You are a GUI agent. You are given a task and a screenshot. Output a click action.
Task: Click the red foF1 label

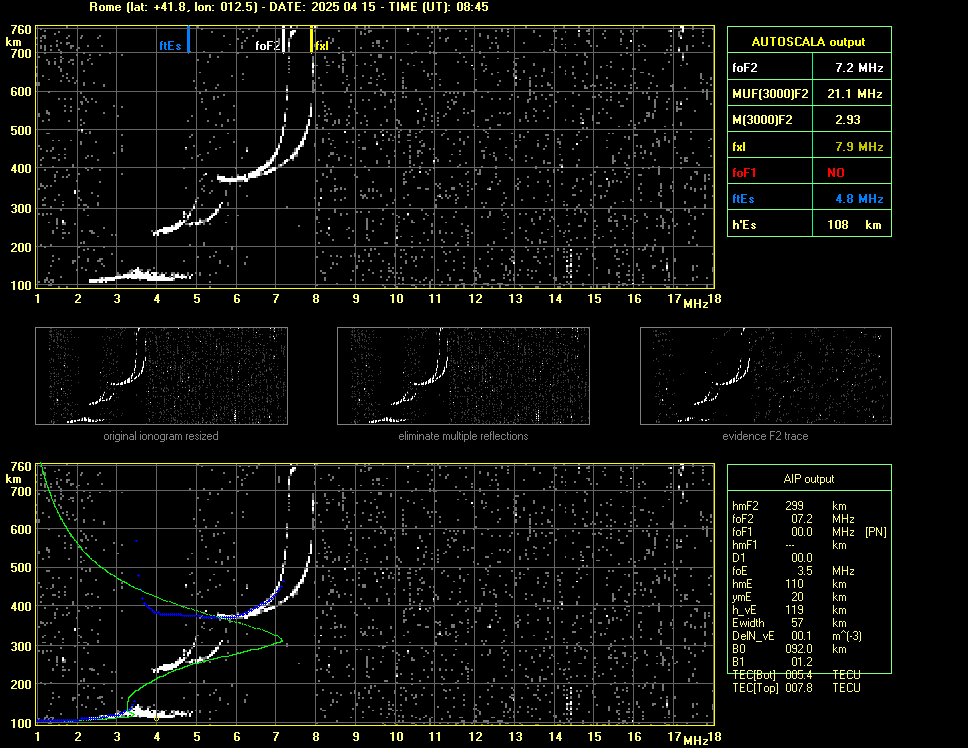(744, 173)
